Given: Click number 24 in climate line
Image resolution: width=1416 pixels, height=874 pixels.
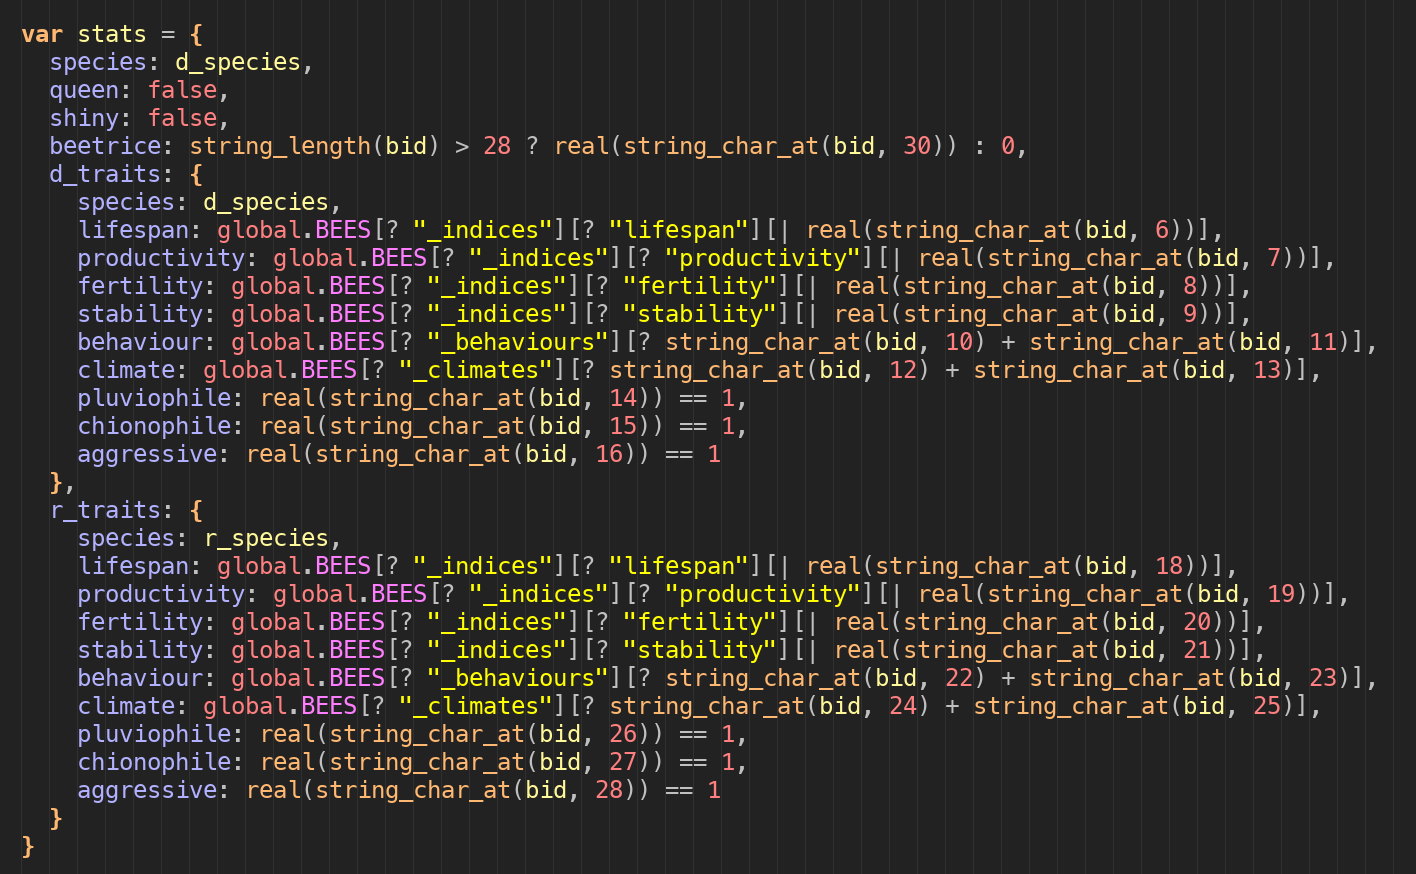Looking at the screenshot, I should 903,706.
